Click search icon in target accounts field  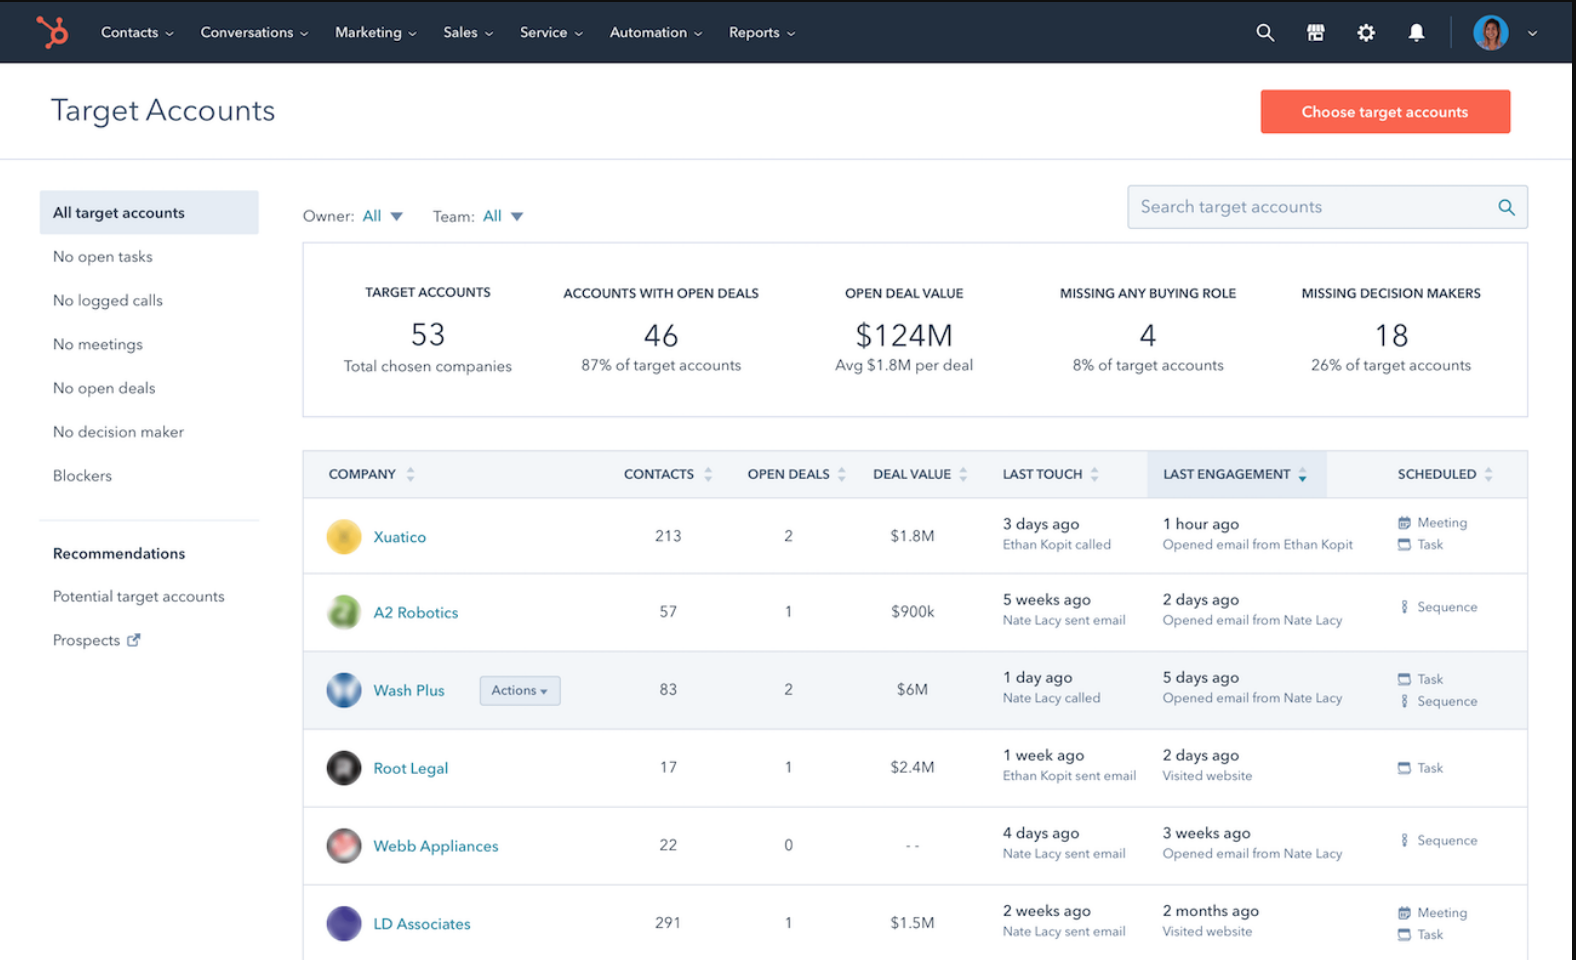click(1506, 208)
